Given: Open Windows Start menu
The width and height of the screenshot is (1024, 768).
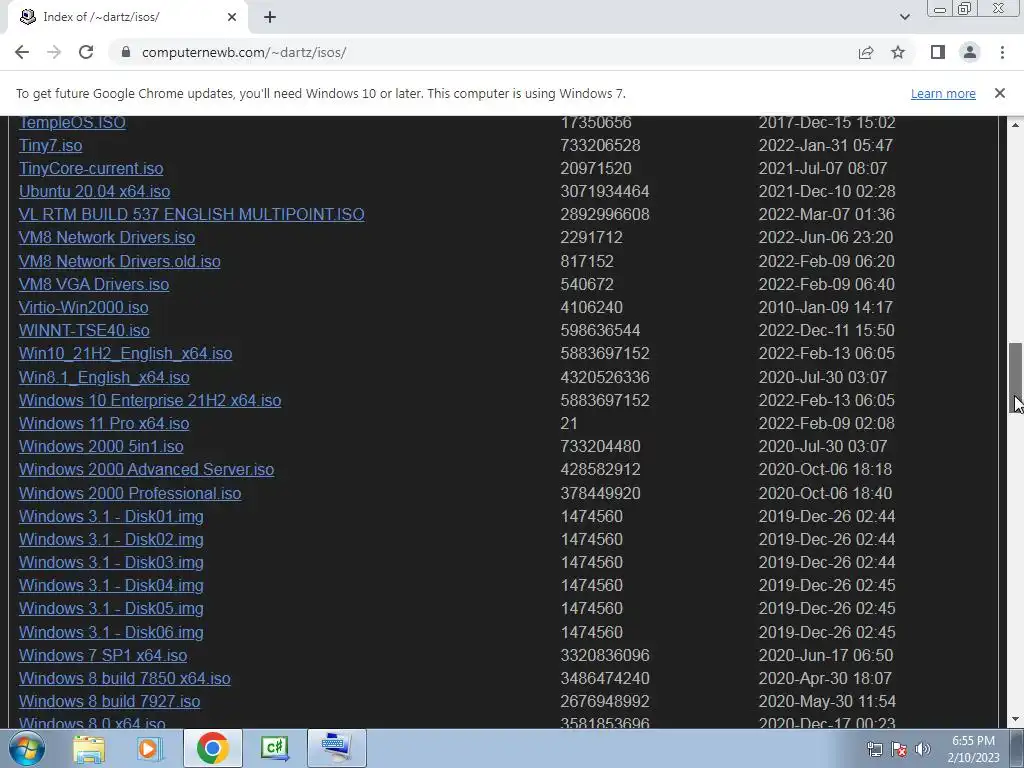Looking at the screenshot, I should [26, 748].
